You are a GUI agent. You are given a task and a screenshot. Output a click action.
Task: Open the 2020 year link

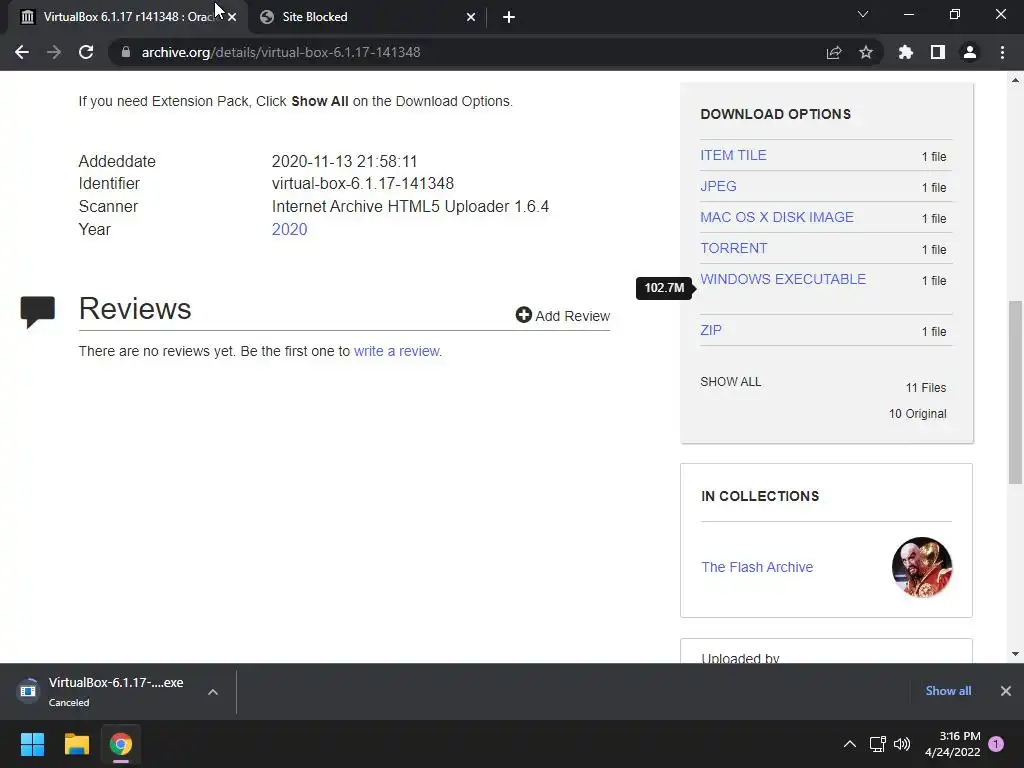[x=289, y=230]
